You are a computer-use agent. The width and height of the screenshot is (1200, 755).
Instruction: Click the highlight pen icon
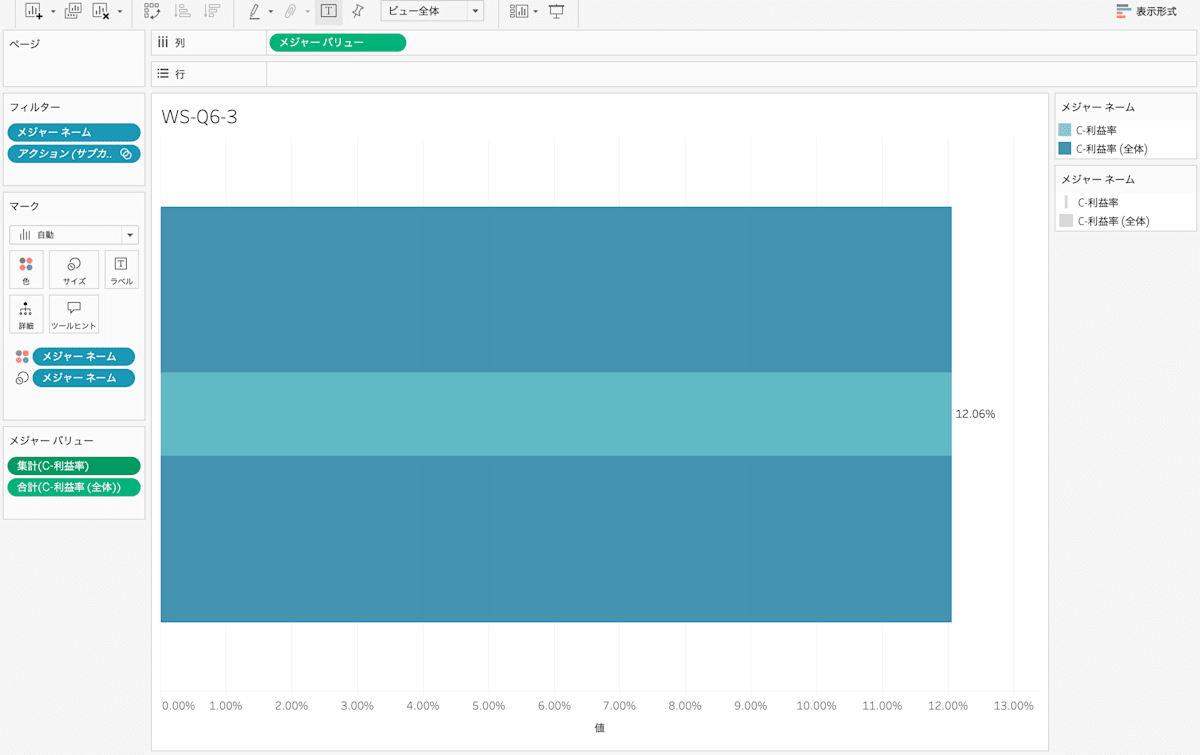(x=254, y=11)
